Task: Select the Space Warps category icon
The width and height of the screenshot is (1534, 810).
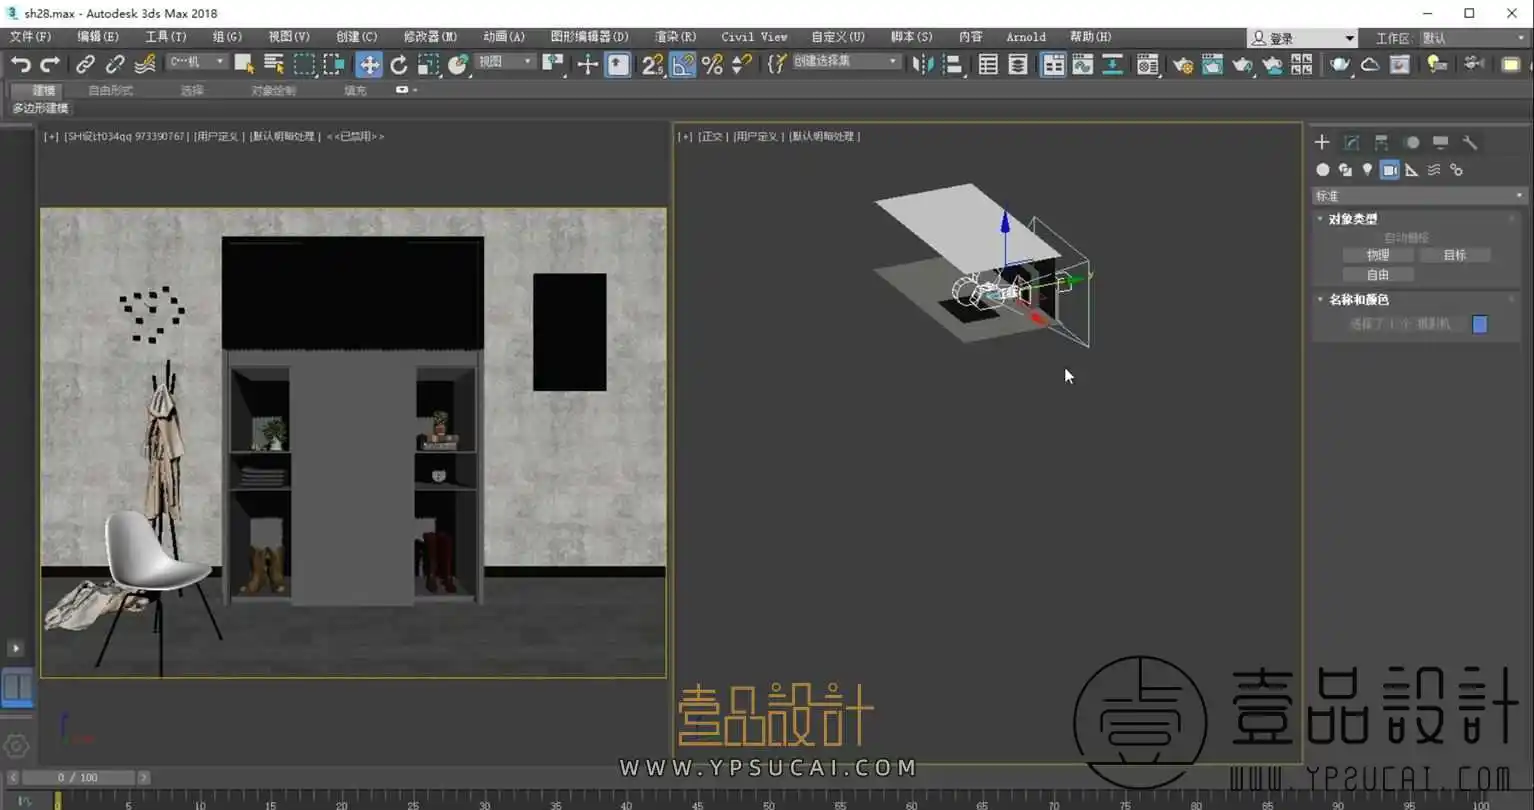Action: [x=1434, y=170]
